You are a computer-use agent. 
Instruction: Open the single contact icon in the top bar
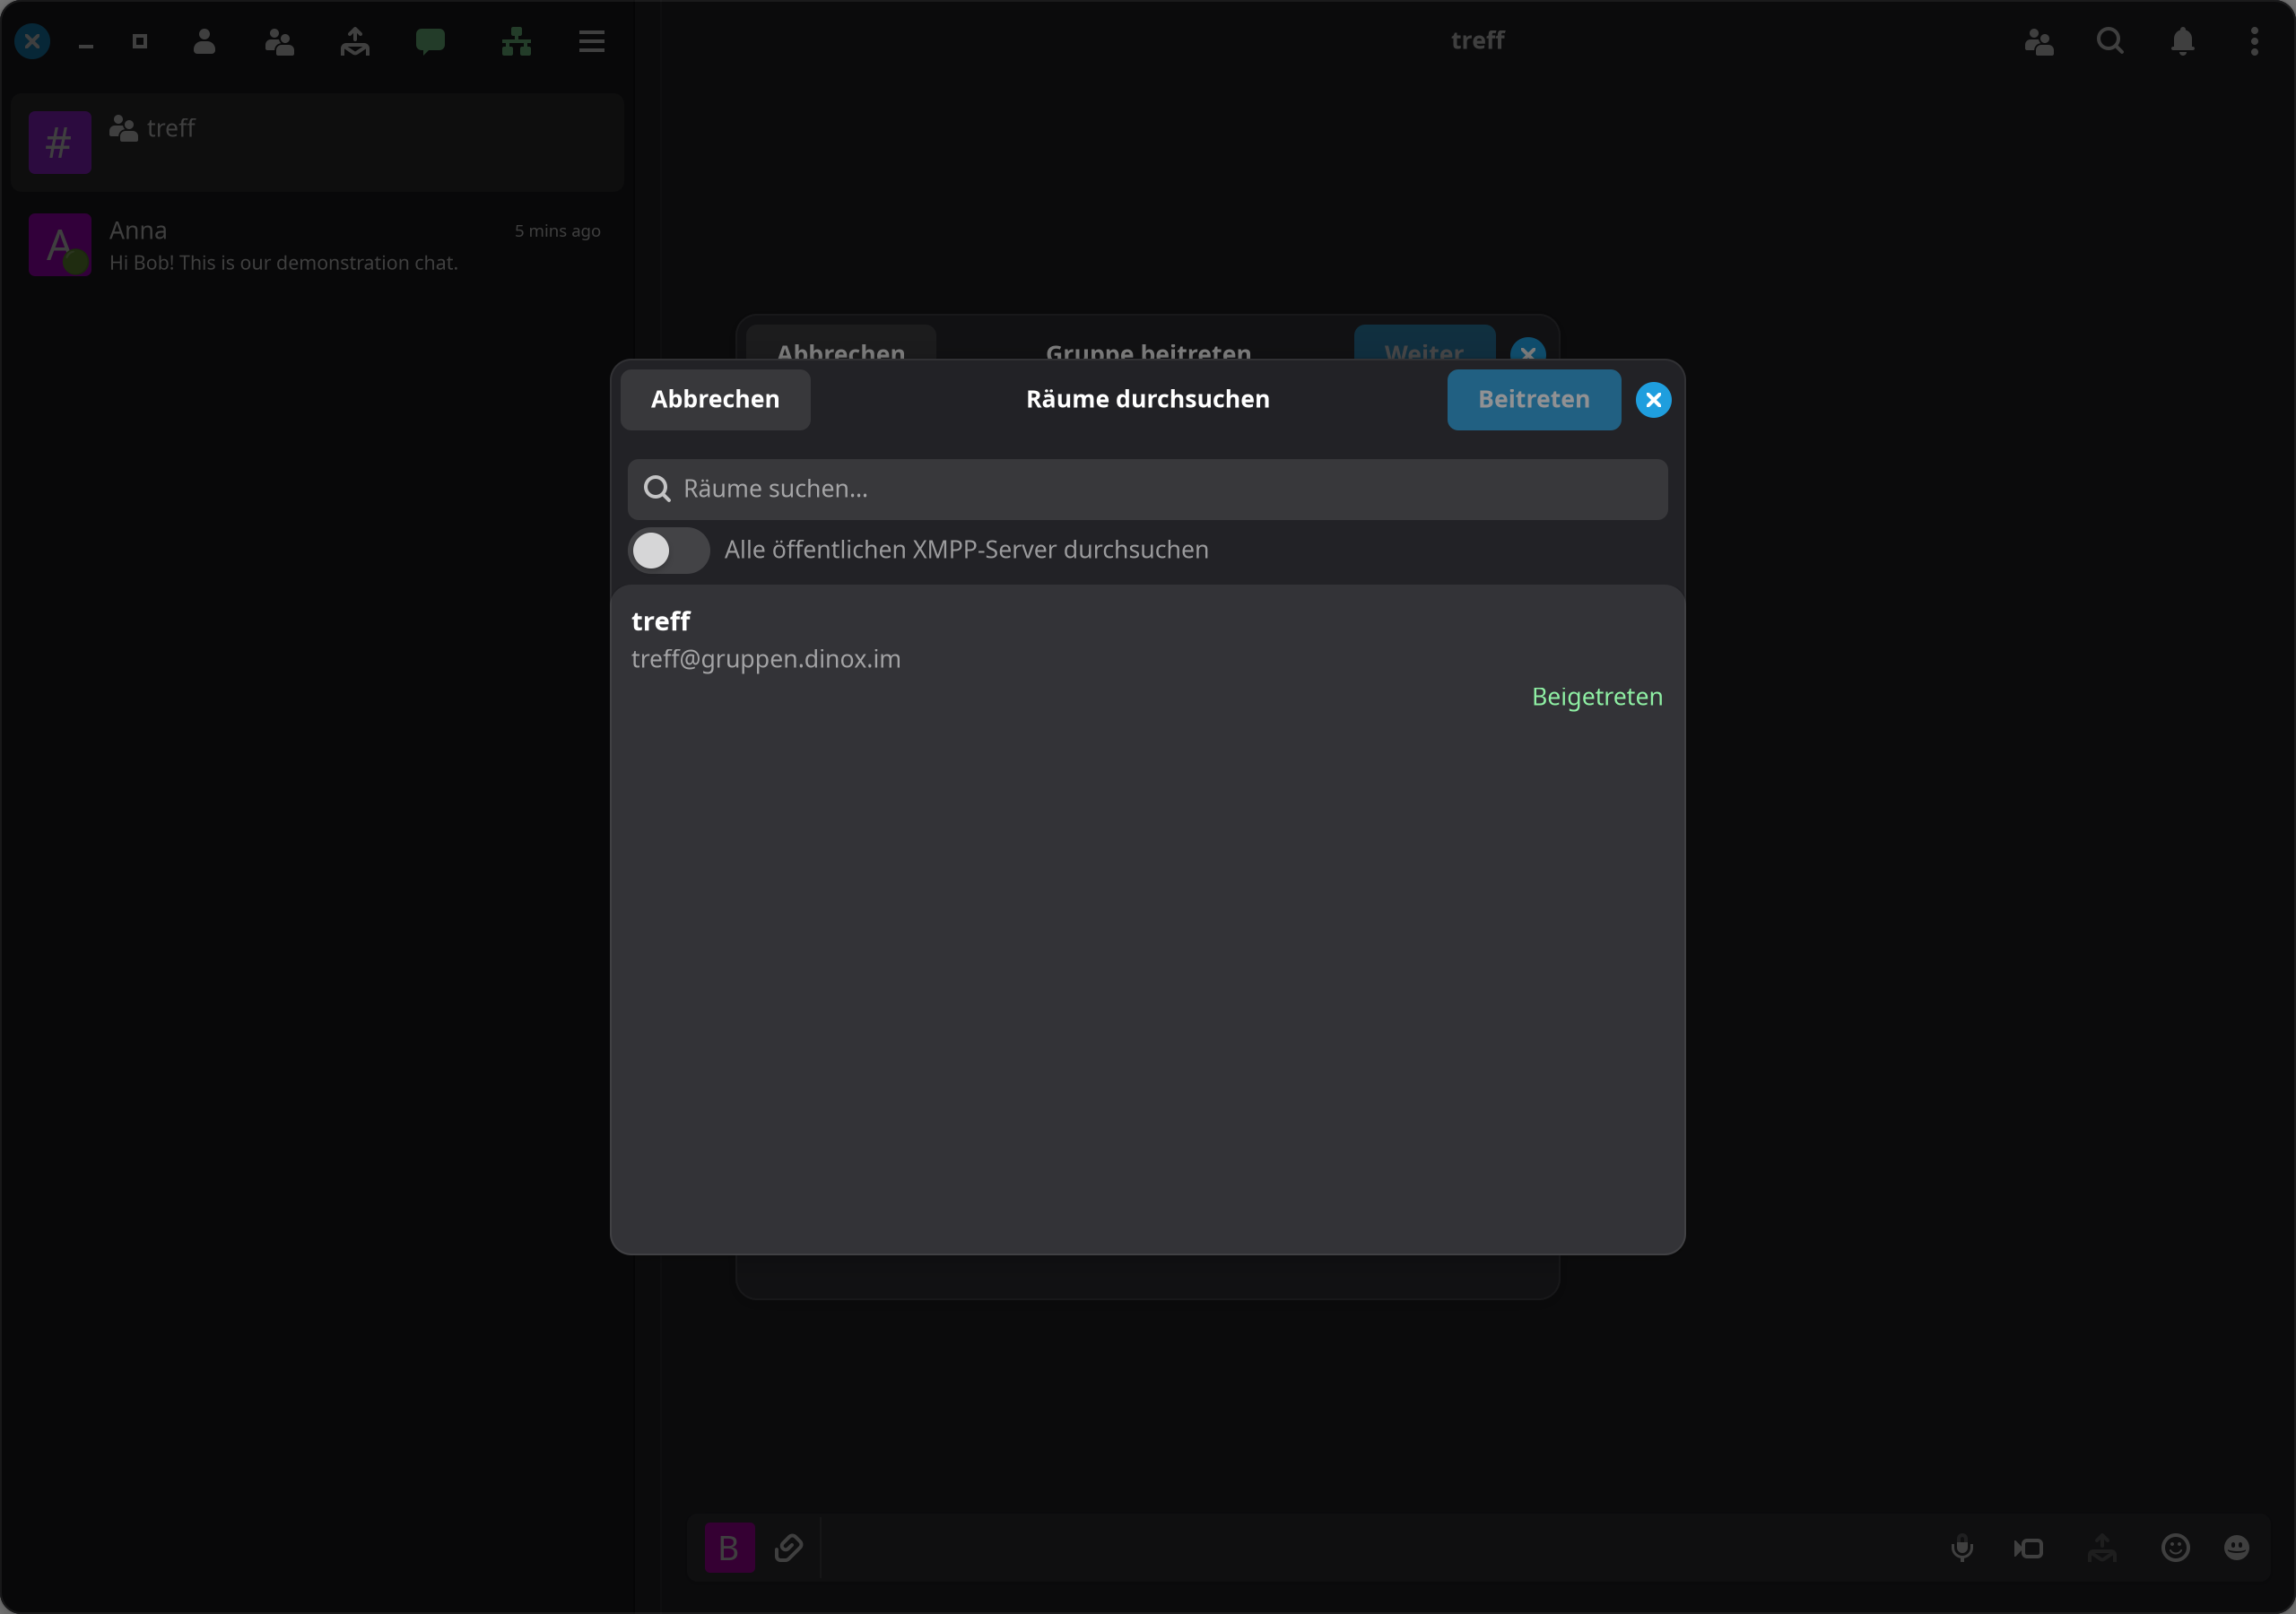(x=204, y=41)
